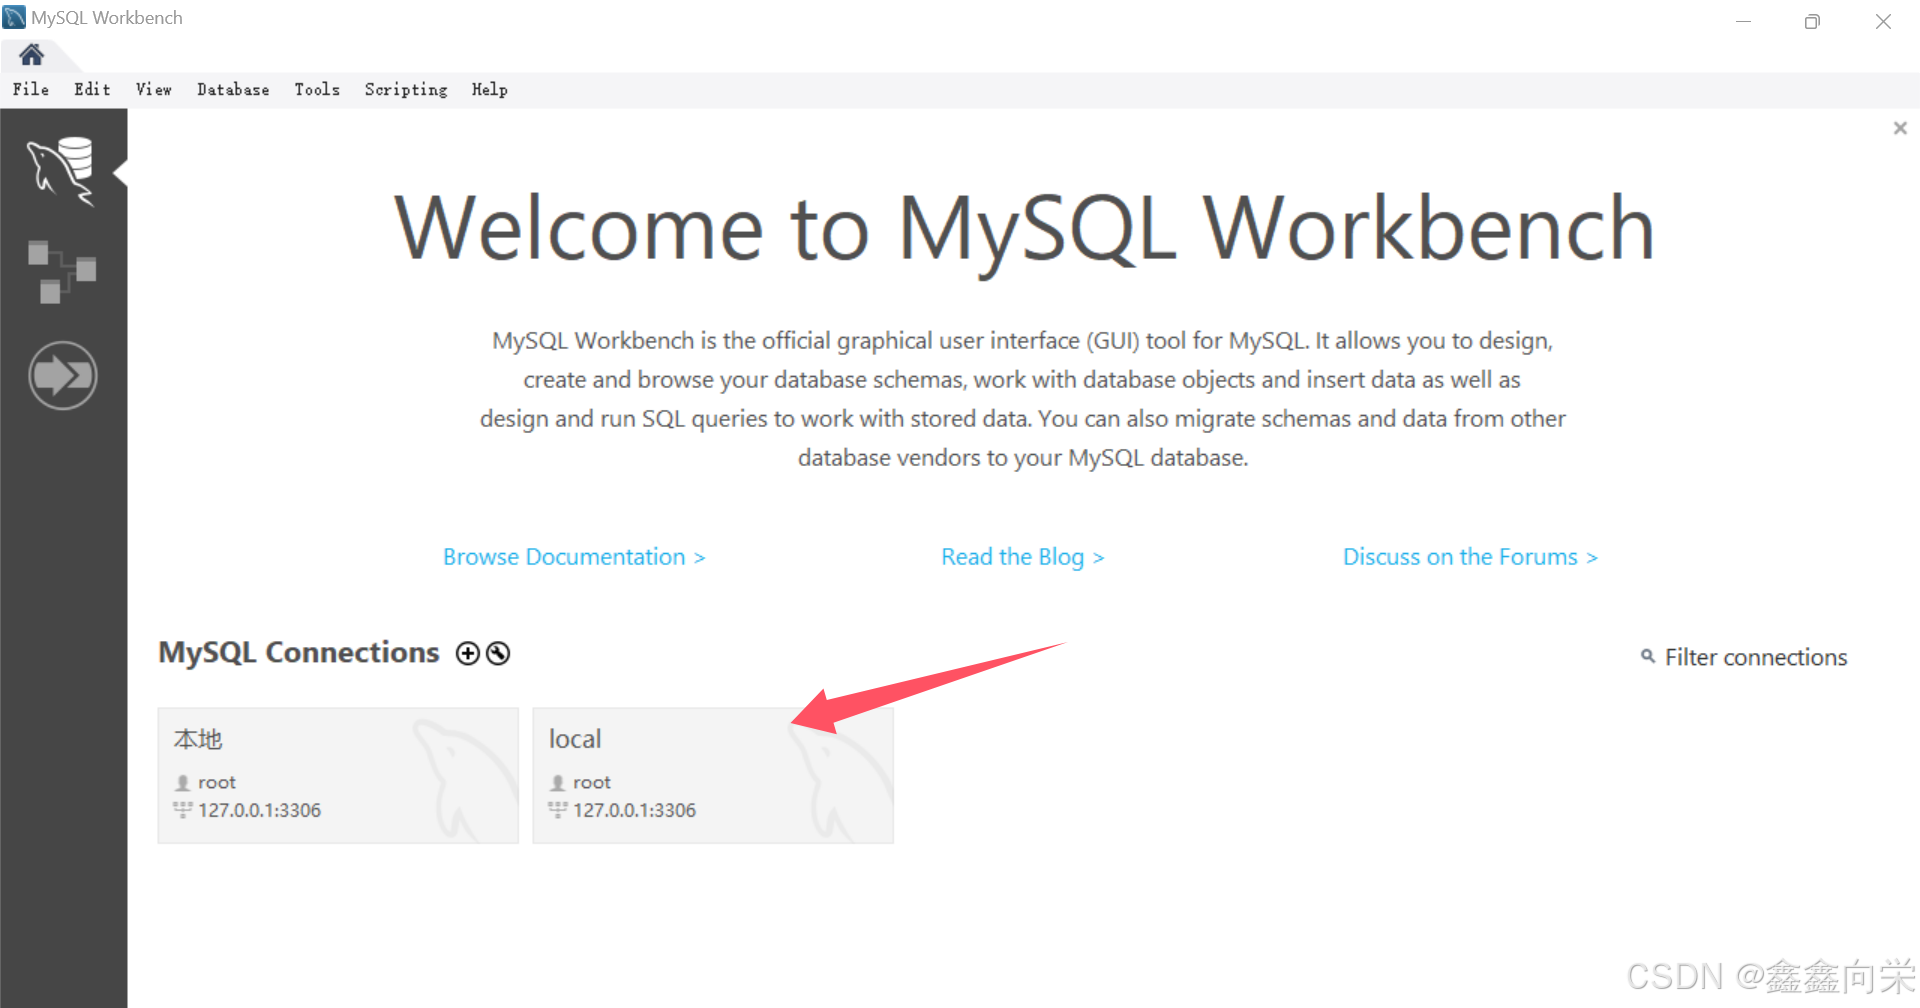Click the MySQL Connections heading
The image size is (1920, 1008).
299,652
